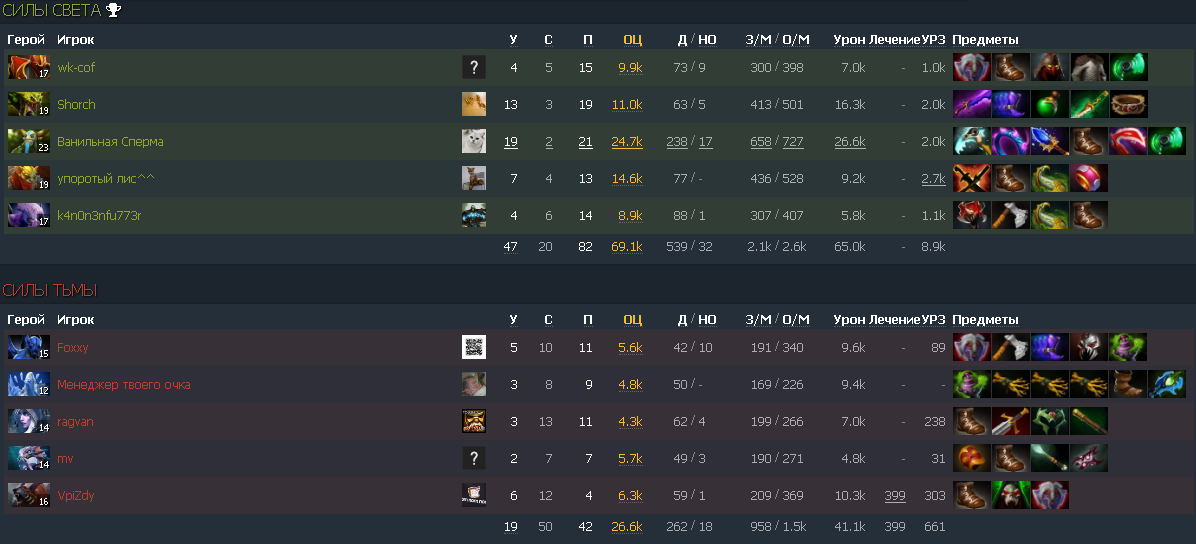This screenshot has width=1196, height=544.
Task: Click the trophy icon next to СИЛЫ СВЕТА
Action: click(x=114, y=11)
